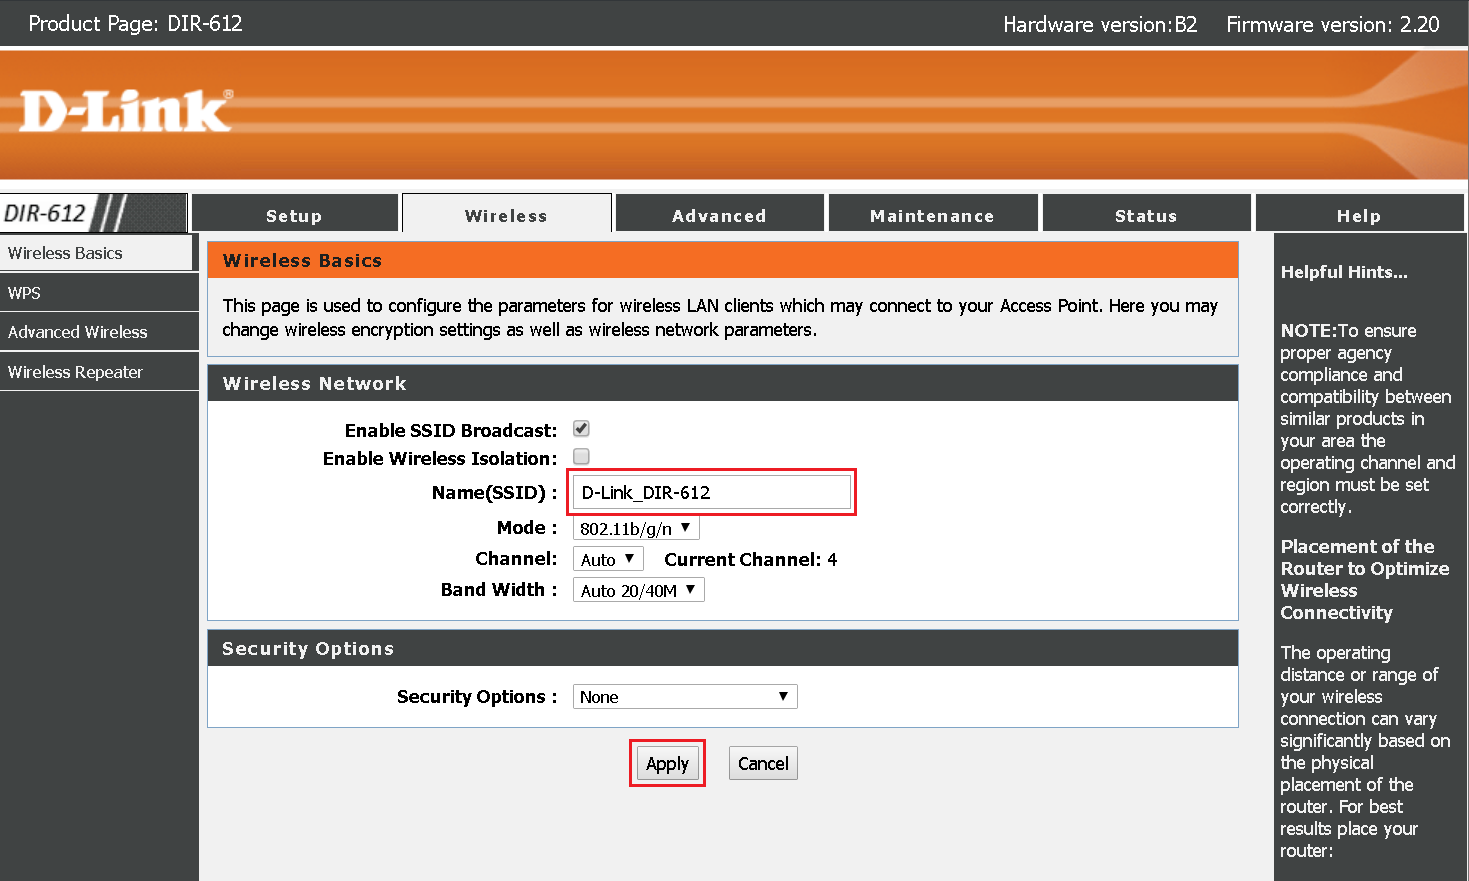This screenshot has height=881, width=1469.
Task: Open the Mode 802.11b/g/n dropdown
Action: pyautogui.click(x=636, y=528)
